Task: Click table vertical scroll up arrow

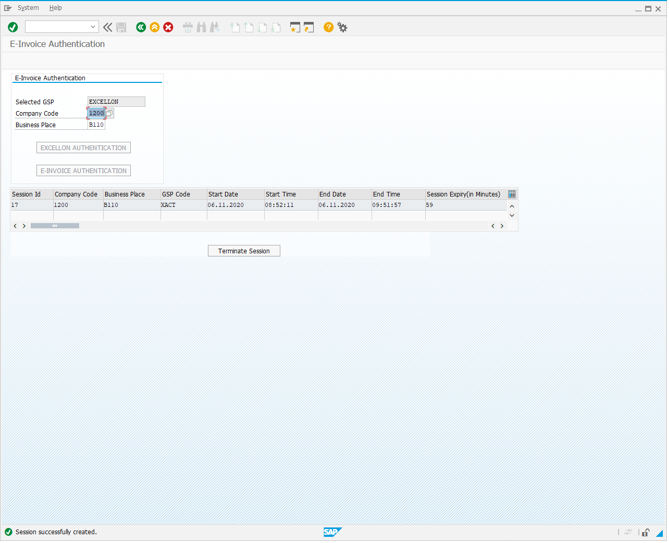Action: coord(512,206)
